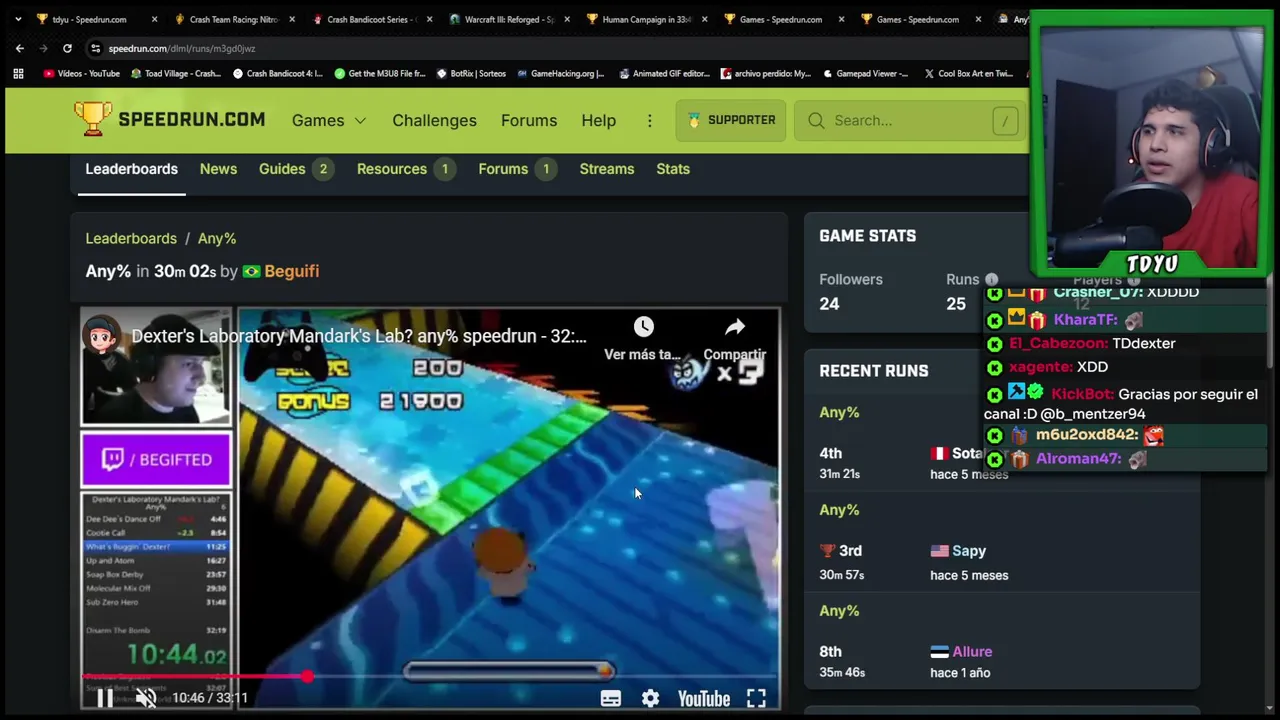Open YouTube watch later clock icon
Viewport: 1280px width, 720px height.
(x=643, y=327)
